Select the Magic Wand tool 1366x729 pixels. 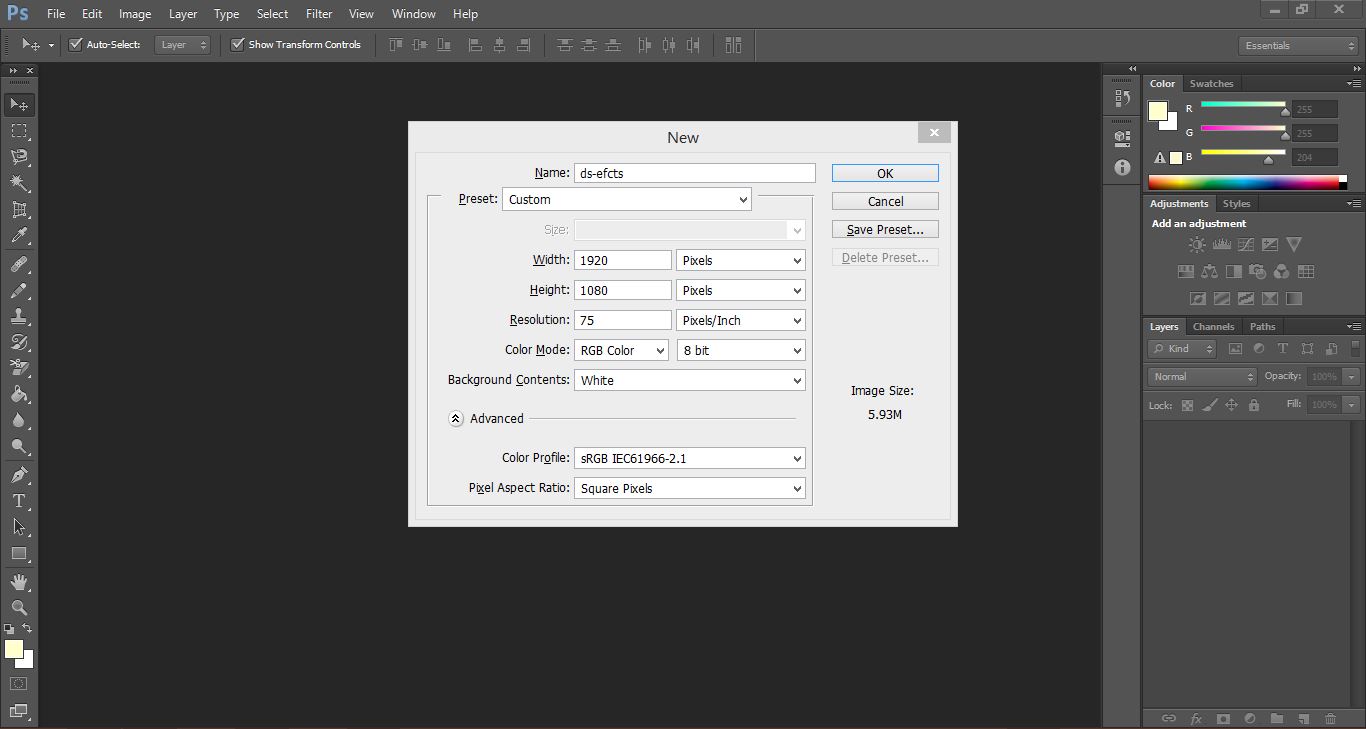point(19,183)
